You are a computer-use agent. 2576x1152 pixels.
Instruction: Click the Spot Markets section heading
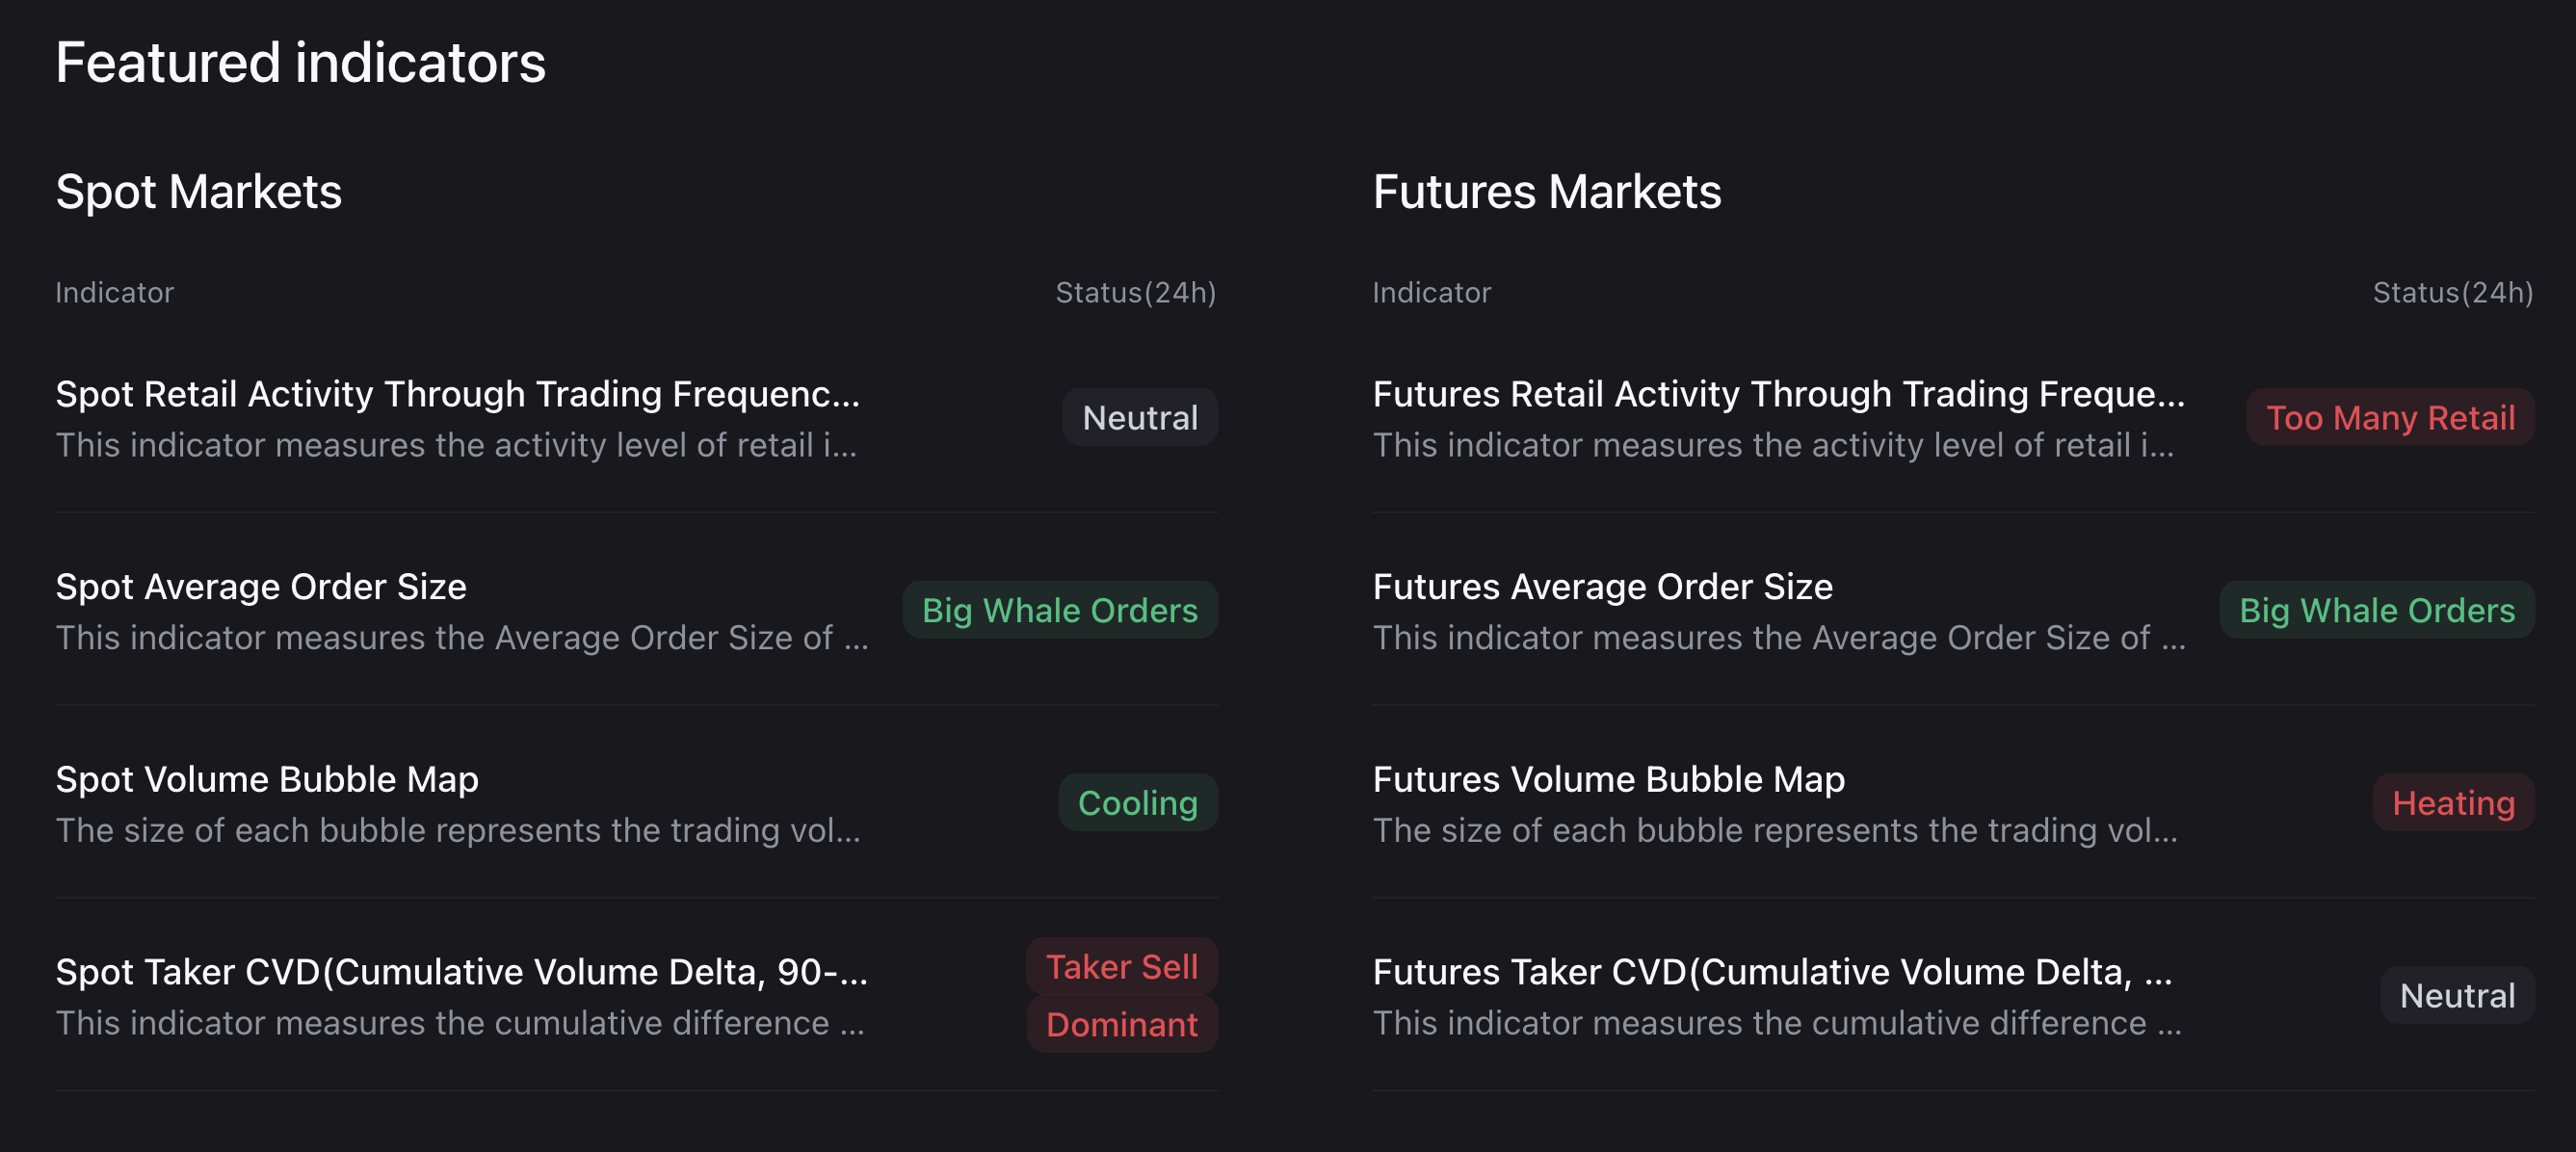pos(198,192)
